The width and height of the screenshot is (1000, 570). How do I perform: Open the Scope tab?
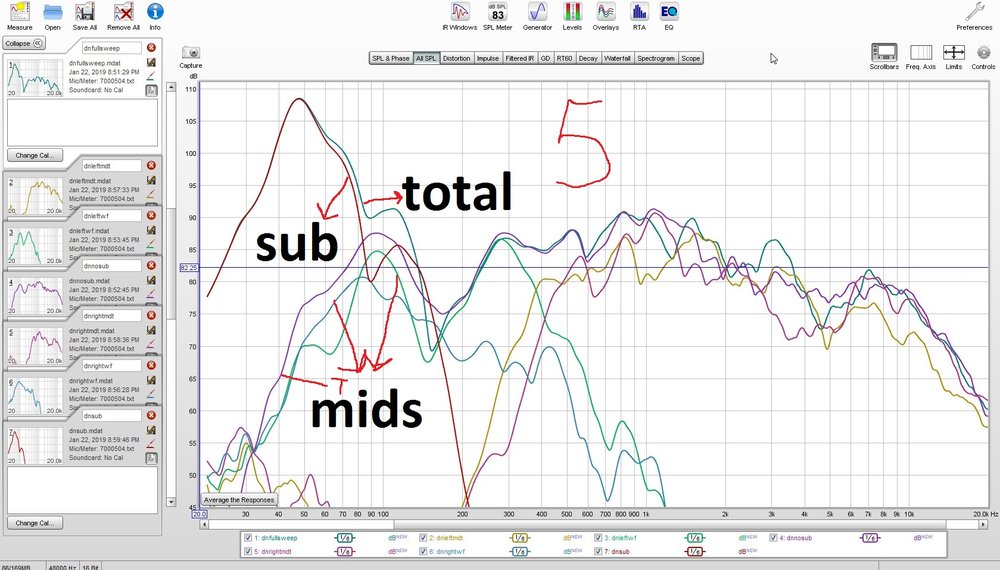pyautogui.click(x=691, y=58)
